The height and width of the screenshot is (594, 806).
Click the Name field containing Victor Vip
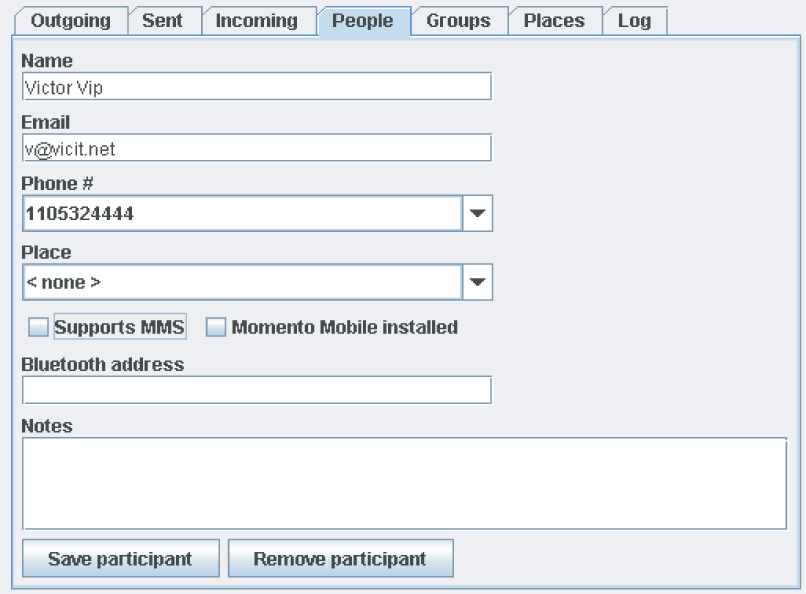pyautogui.click(x=256, y=87)
